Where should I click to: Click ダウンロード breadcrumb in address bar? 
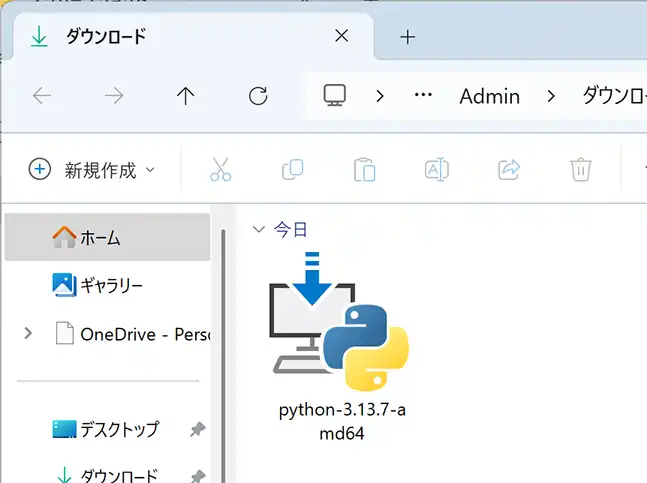(614, 96)
